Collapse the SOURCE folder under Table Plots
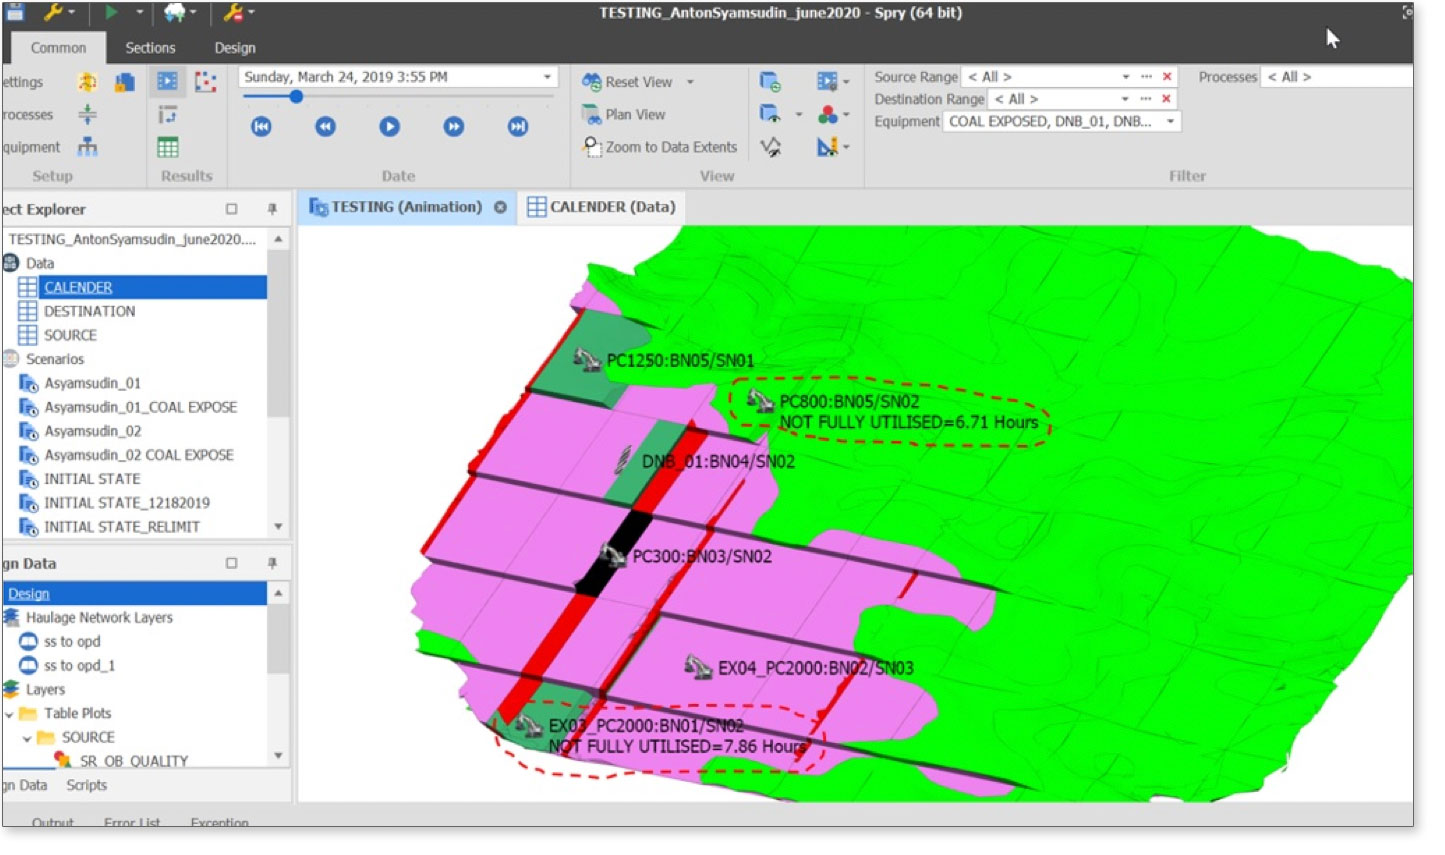The image size is (1445, 855). point(27,737)
